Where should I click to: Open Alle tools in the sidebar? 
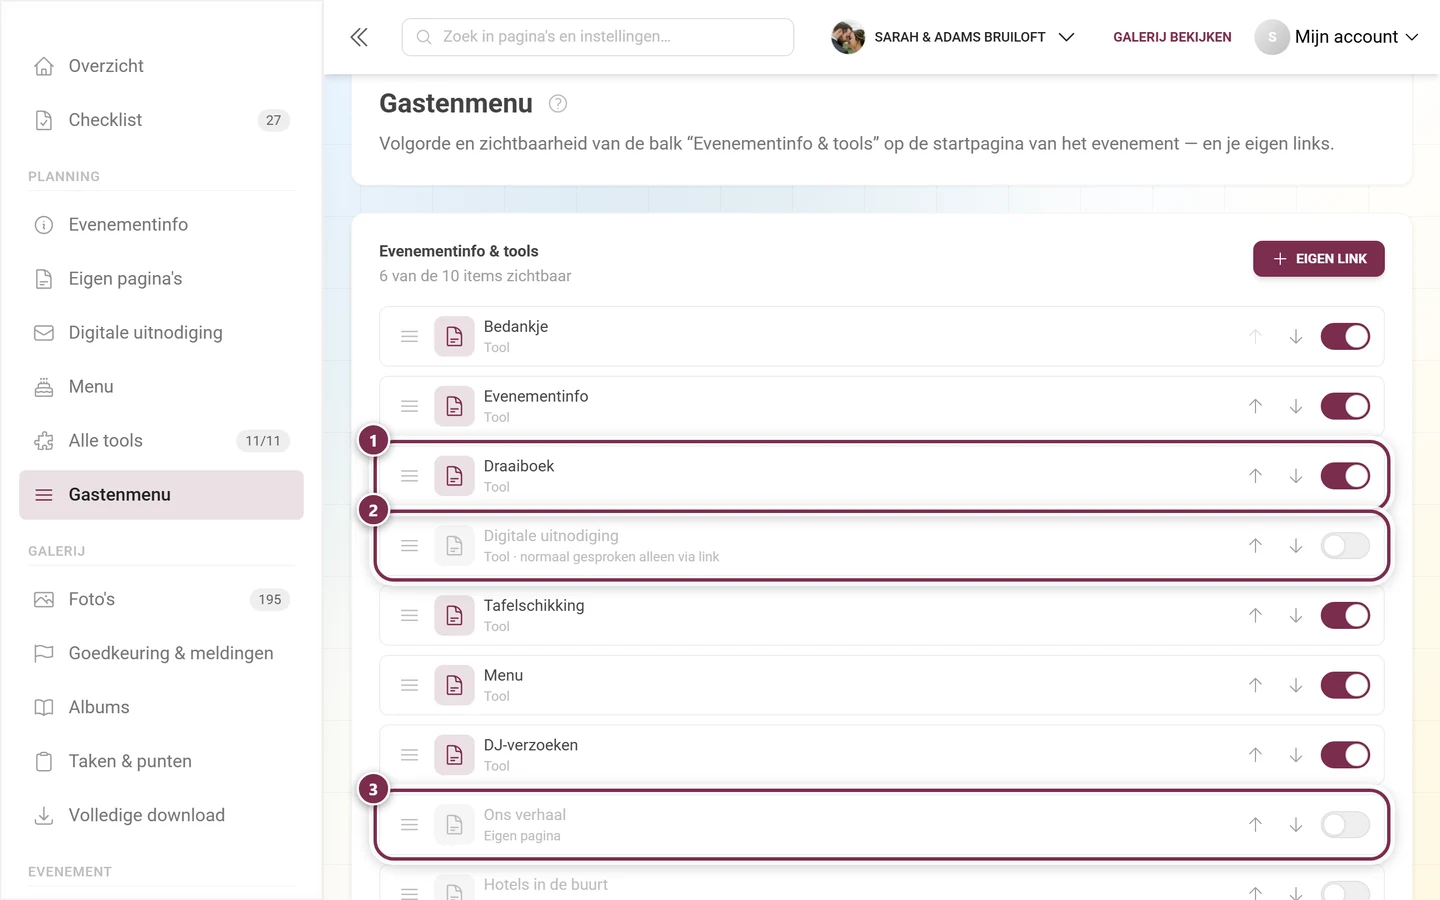161,441
